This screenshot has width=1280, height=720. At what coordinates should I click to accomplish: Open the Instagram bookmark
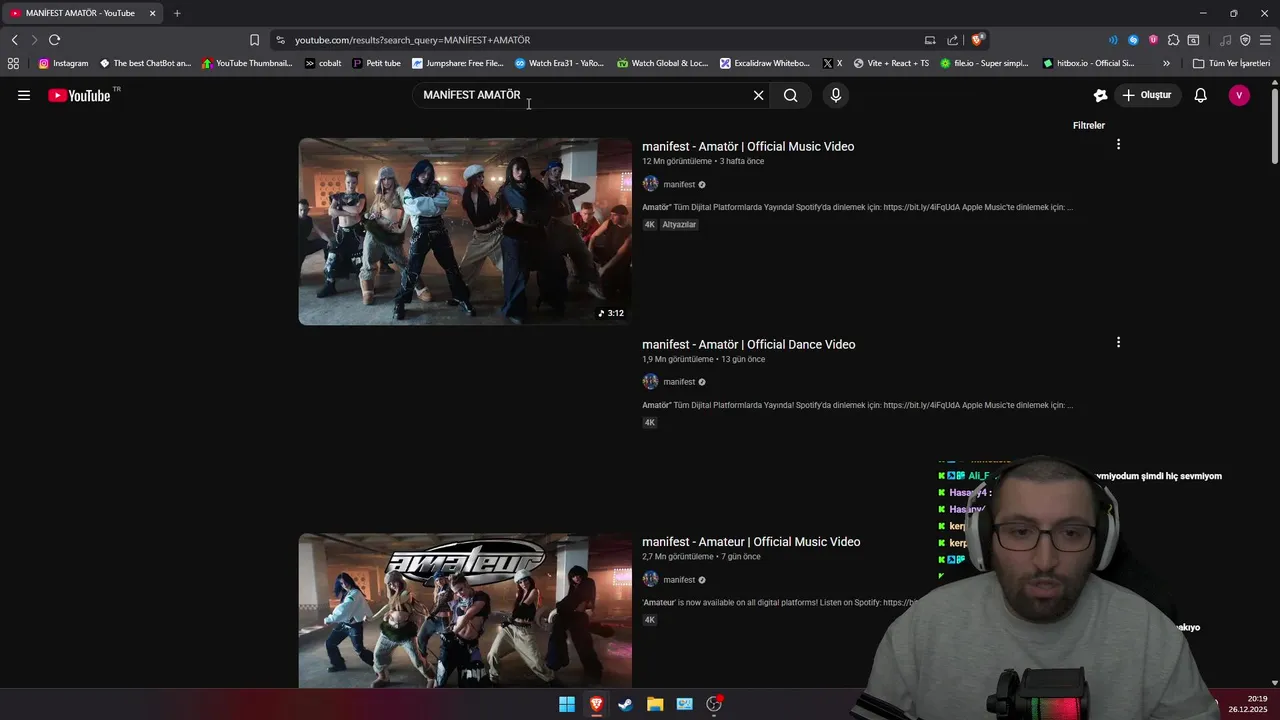63,63
